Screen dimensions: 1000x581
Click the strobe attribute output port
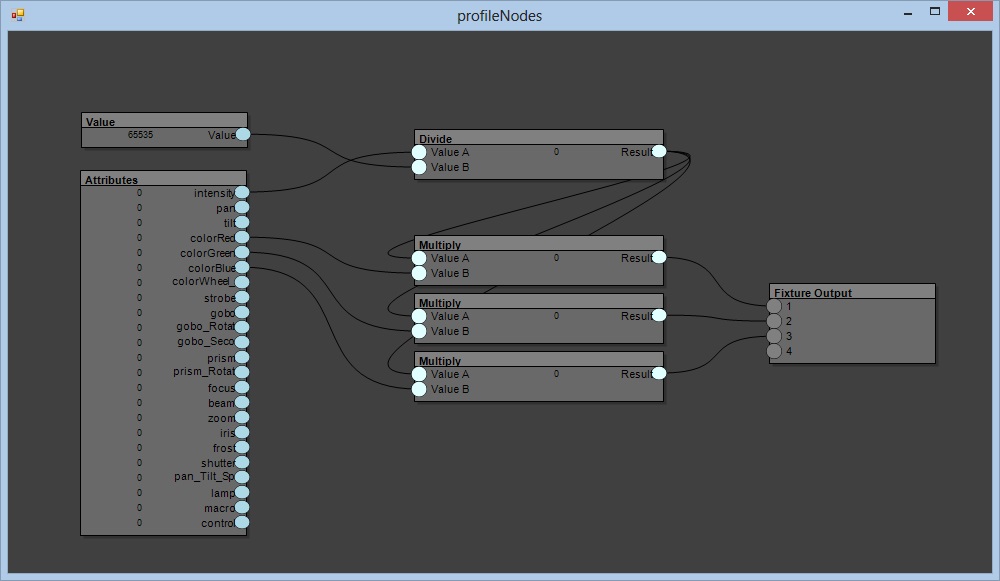pos(241,298)
